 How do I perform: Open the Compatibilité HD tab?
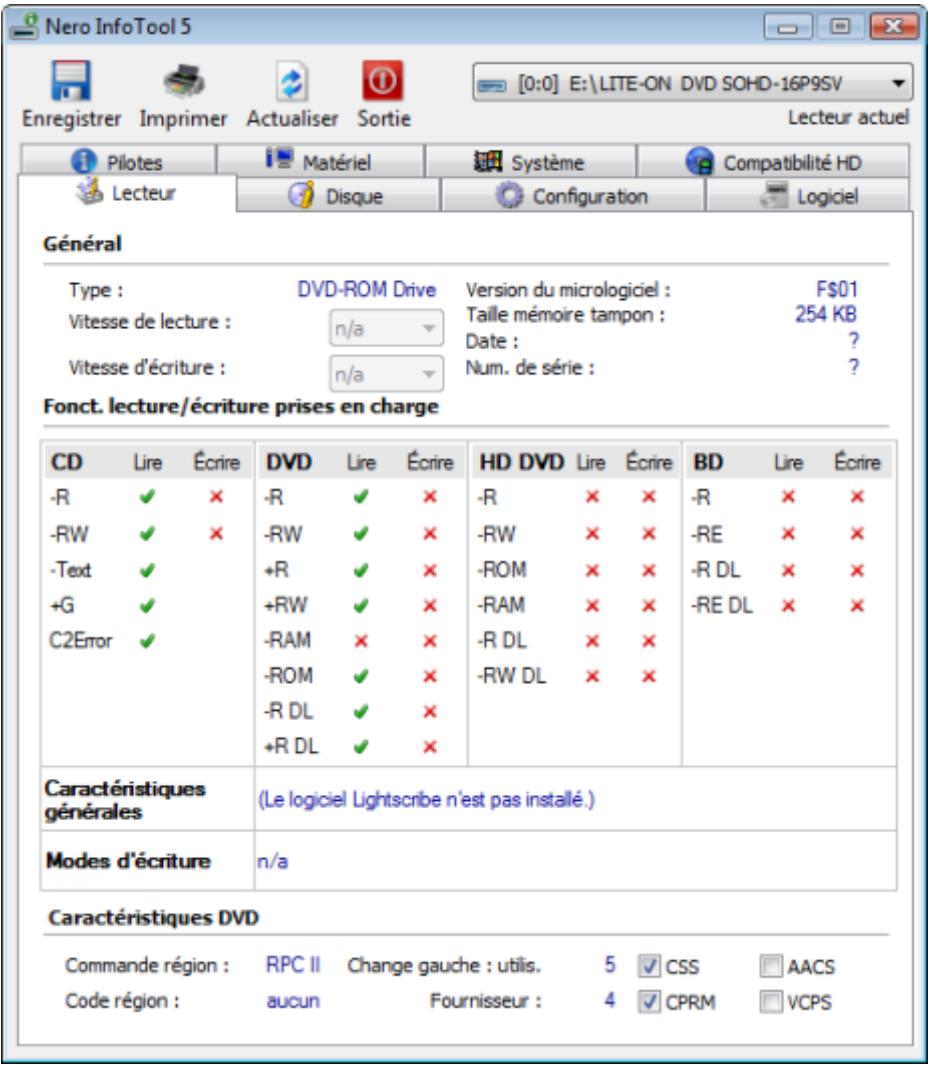click(773, 162)
